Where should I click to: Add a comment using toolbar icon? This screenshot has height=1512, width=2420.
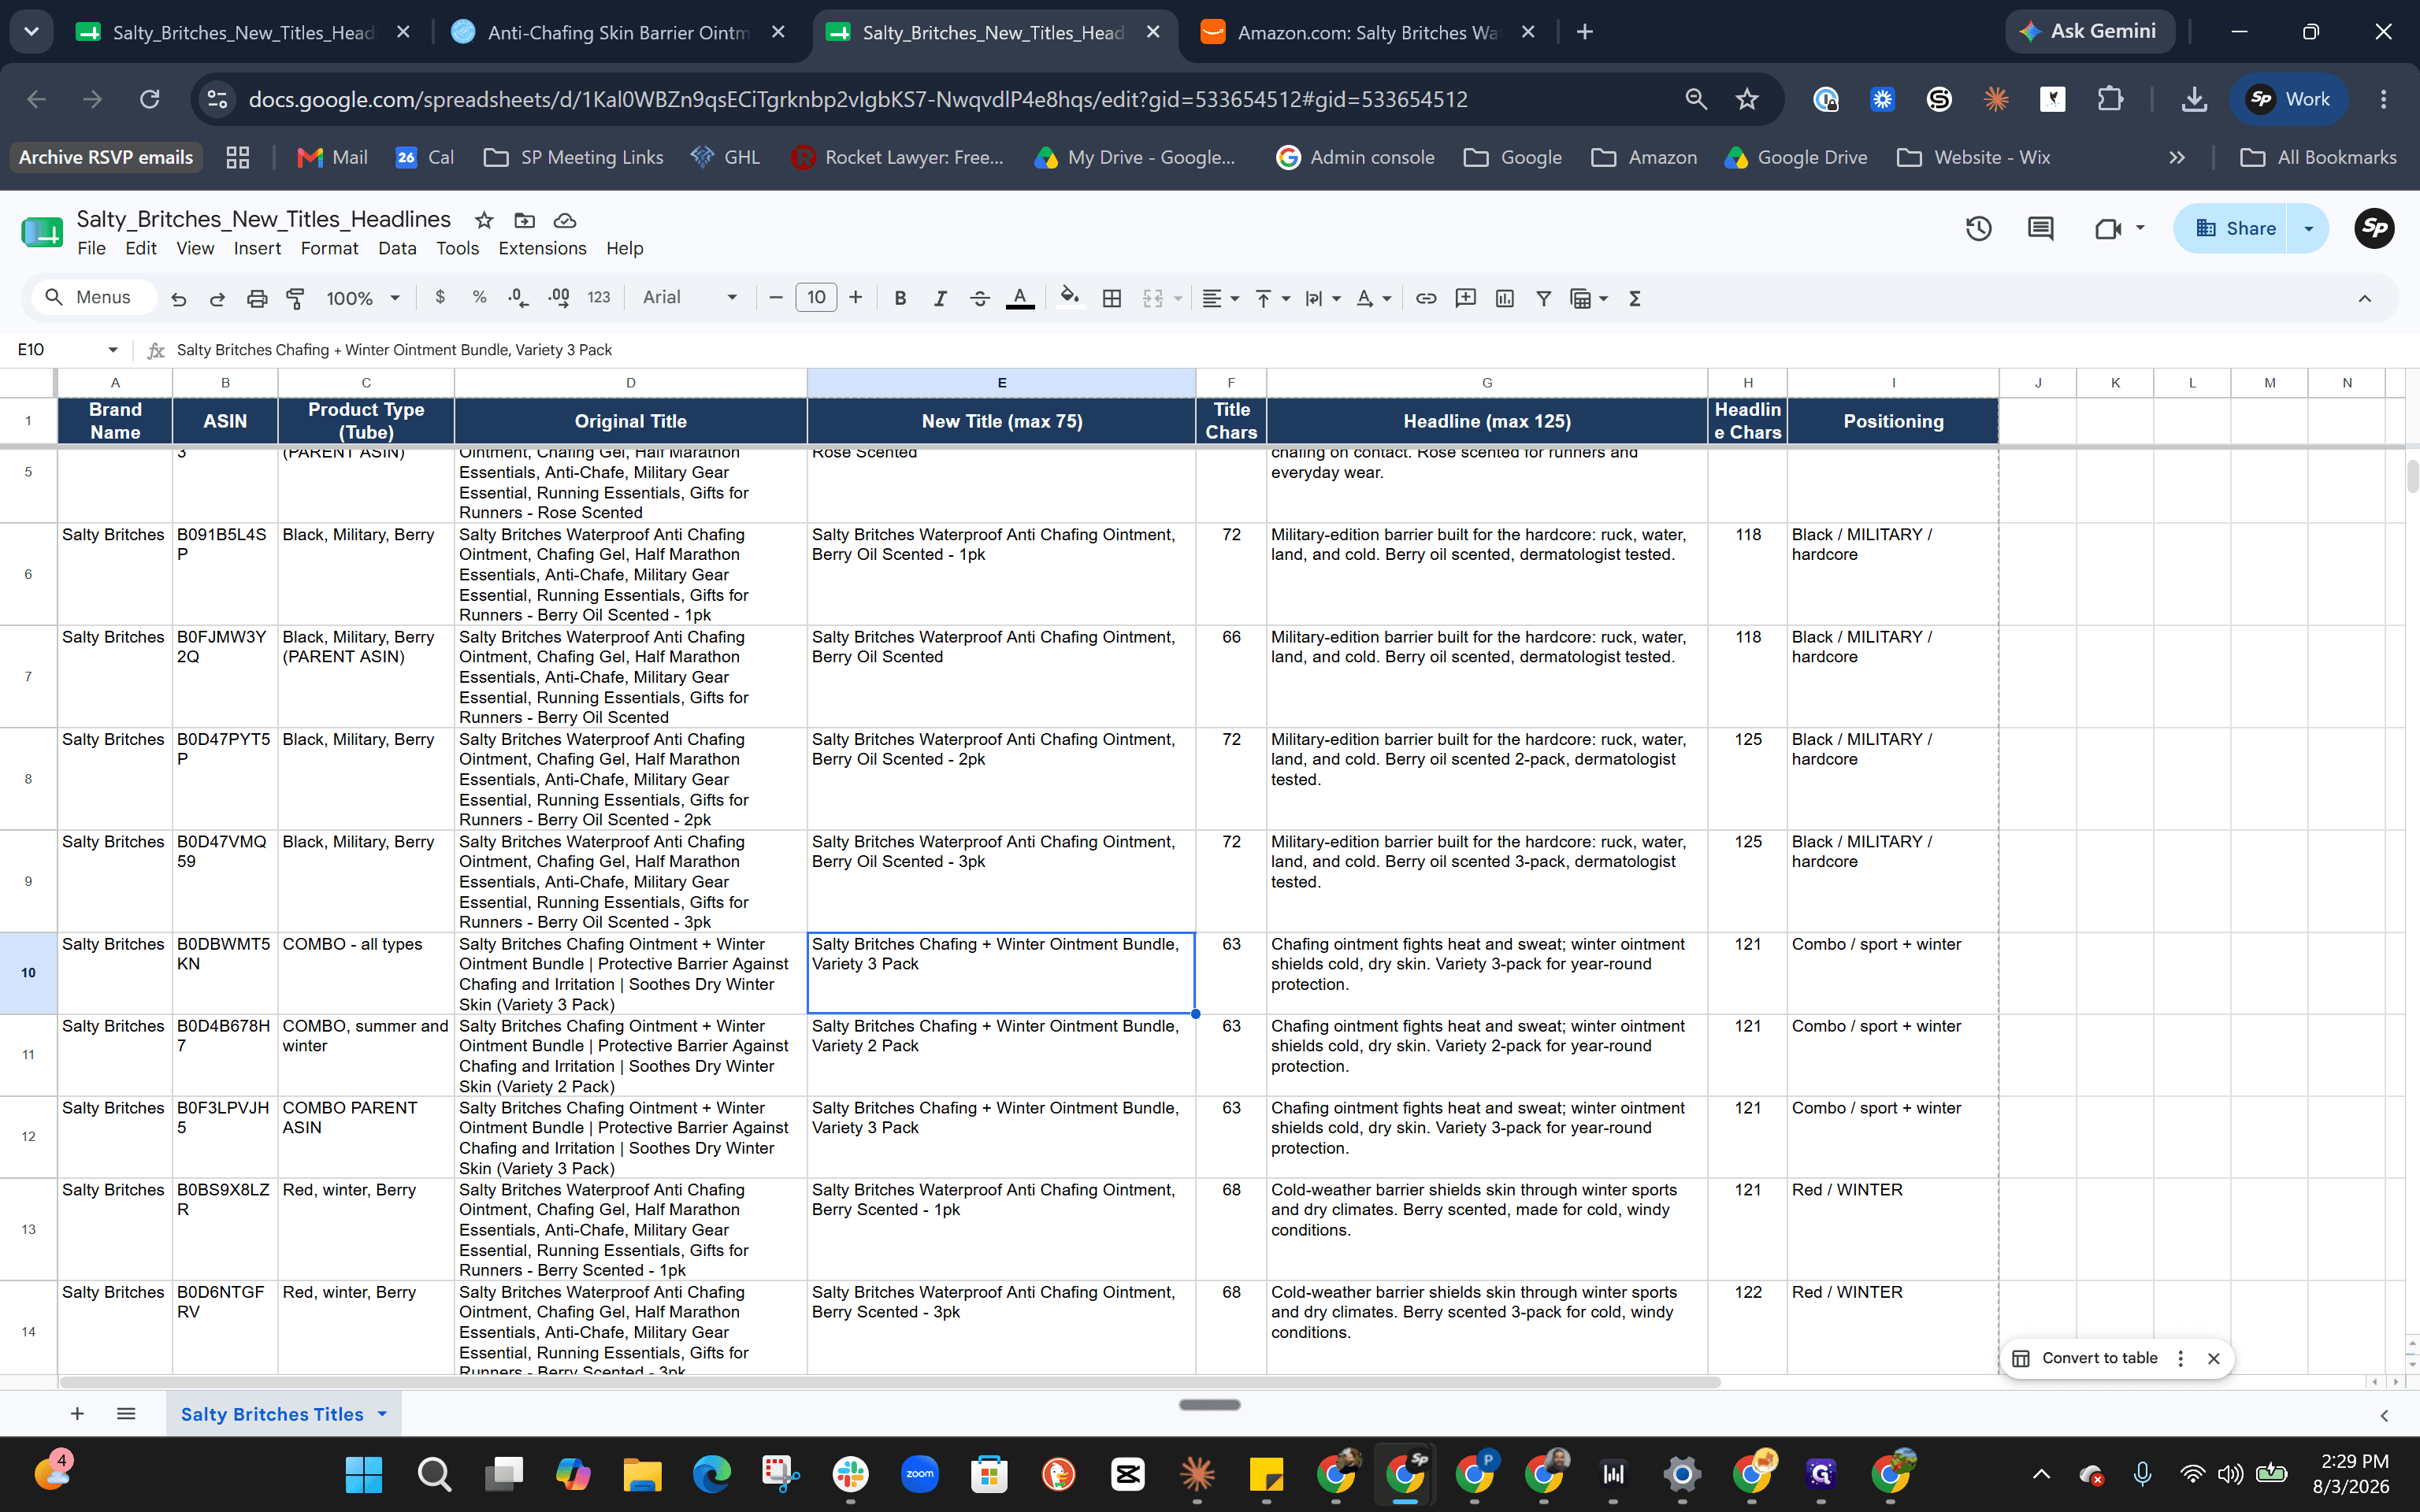pos(1465,298)
